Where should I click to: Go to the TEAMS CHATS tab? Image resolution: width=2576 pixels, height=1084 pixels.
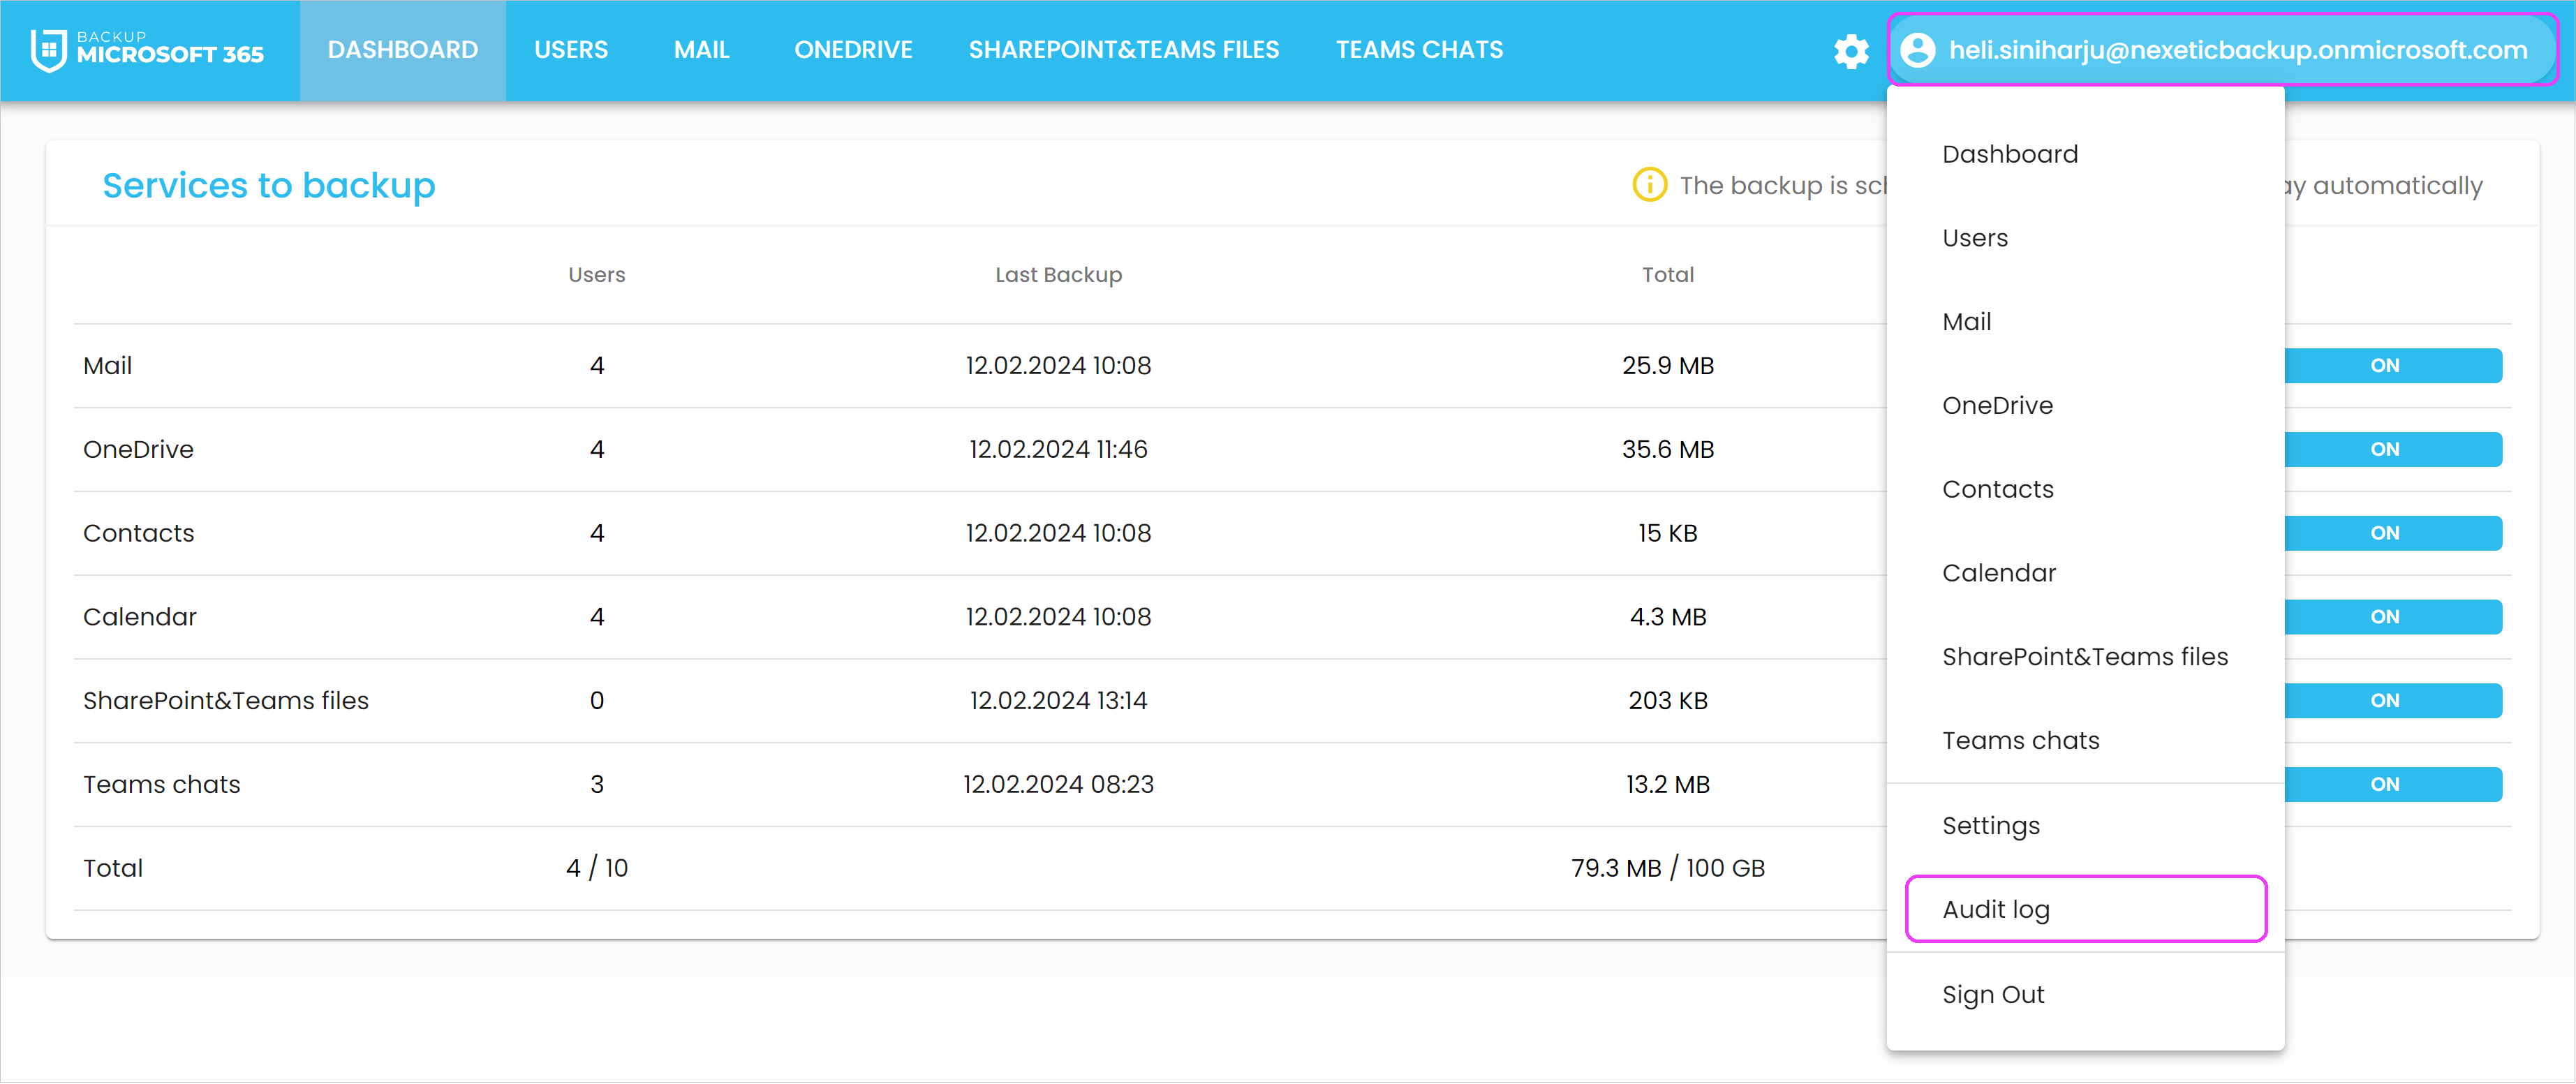1419,50
